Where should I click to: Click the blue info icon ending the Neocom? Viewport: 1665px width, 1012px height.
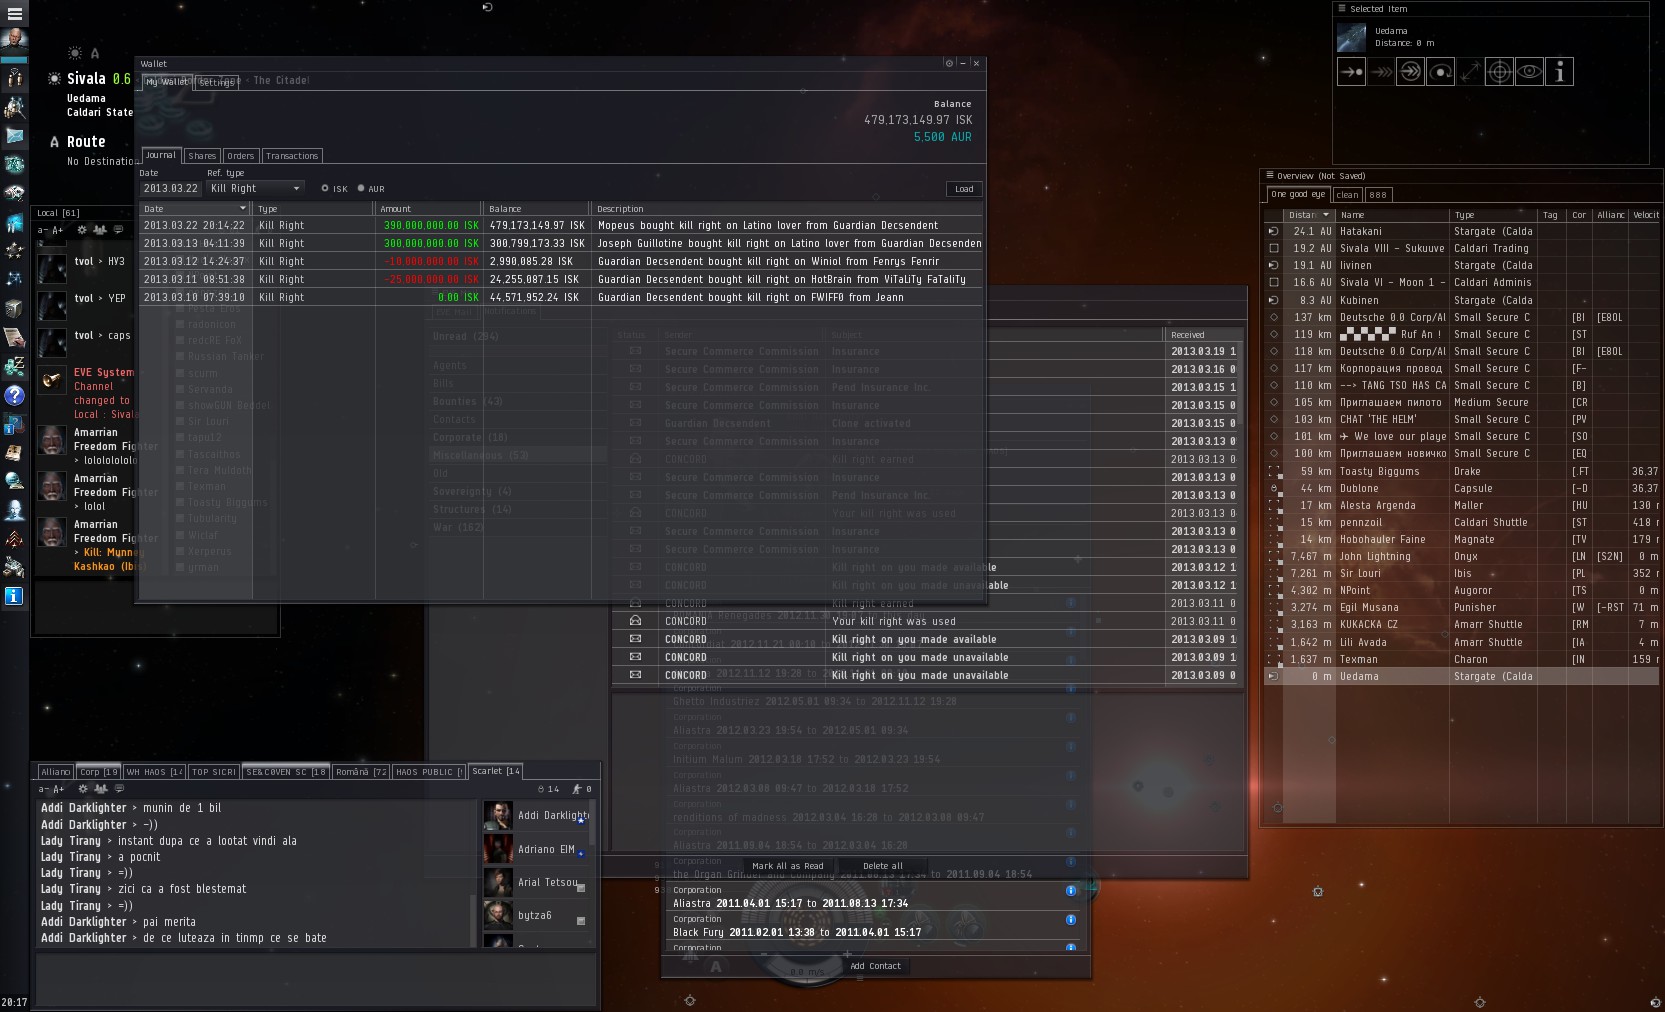pos(14,596)
